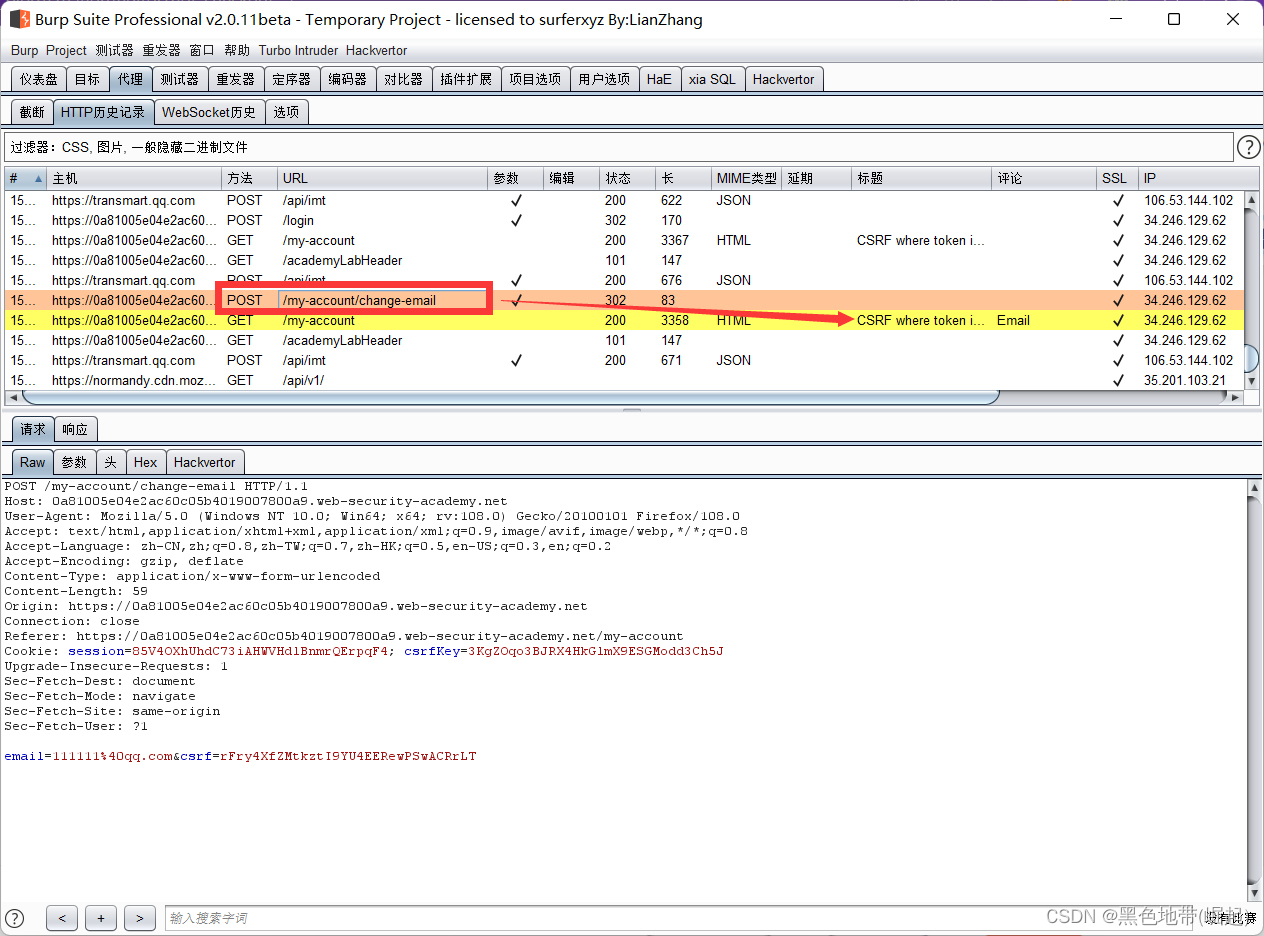
Task: Switch to the 用户选项 tab
Action: point(604,79)
